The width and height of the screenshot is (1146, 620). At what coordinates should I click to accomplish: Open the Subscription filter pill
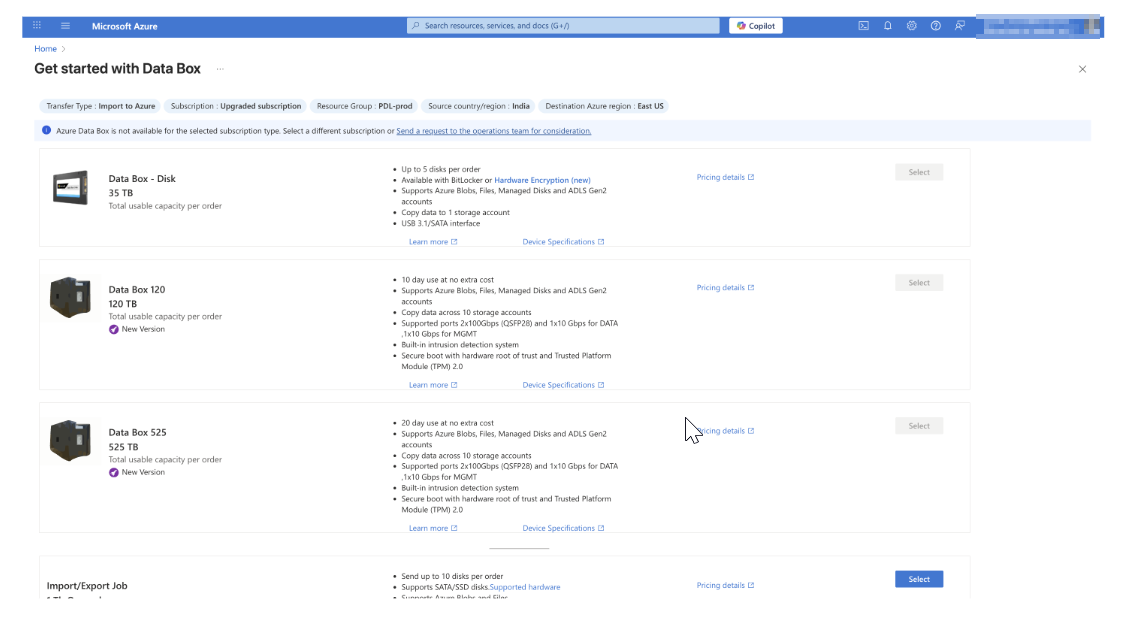click(240, 105)
